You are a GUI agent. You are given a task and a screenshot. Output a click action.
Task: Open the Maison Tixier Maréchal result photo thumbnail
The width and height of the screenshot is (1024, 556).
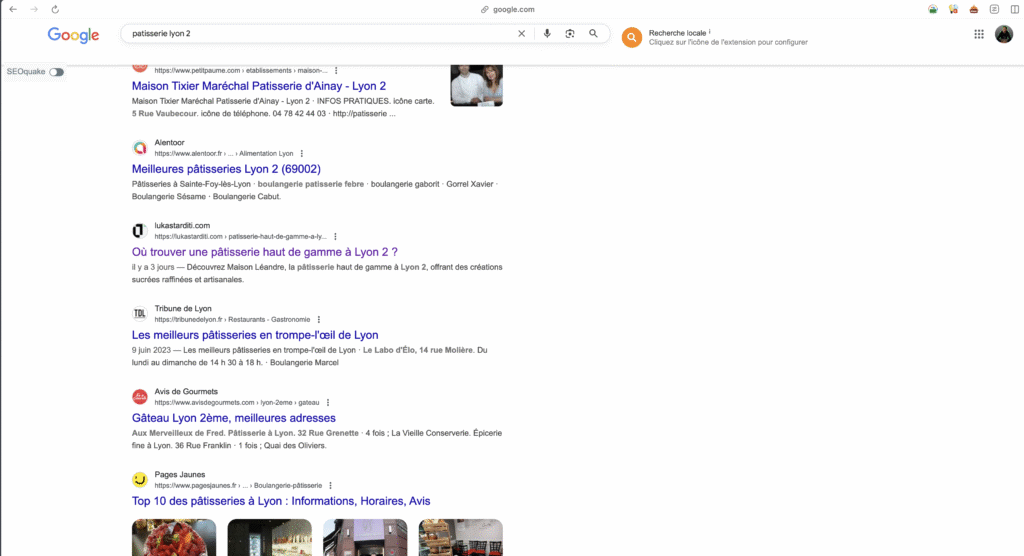[477, 85]
